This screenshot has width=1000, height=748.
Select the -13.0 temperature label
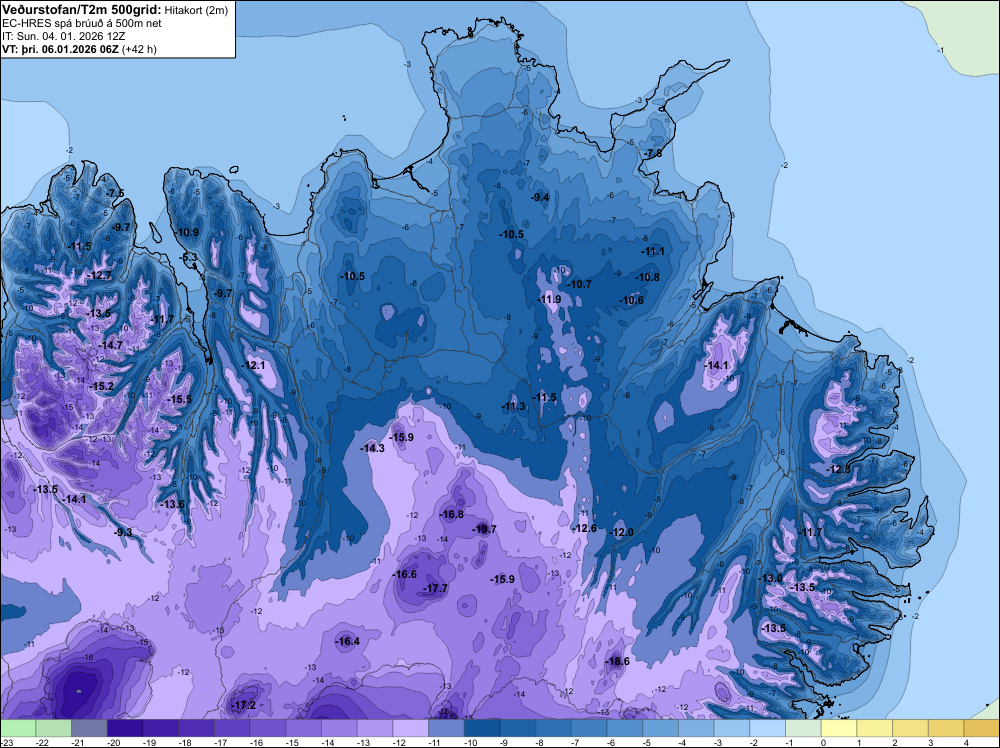click(770, 578)
